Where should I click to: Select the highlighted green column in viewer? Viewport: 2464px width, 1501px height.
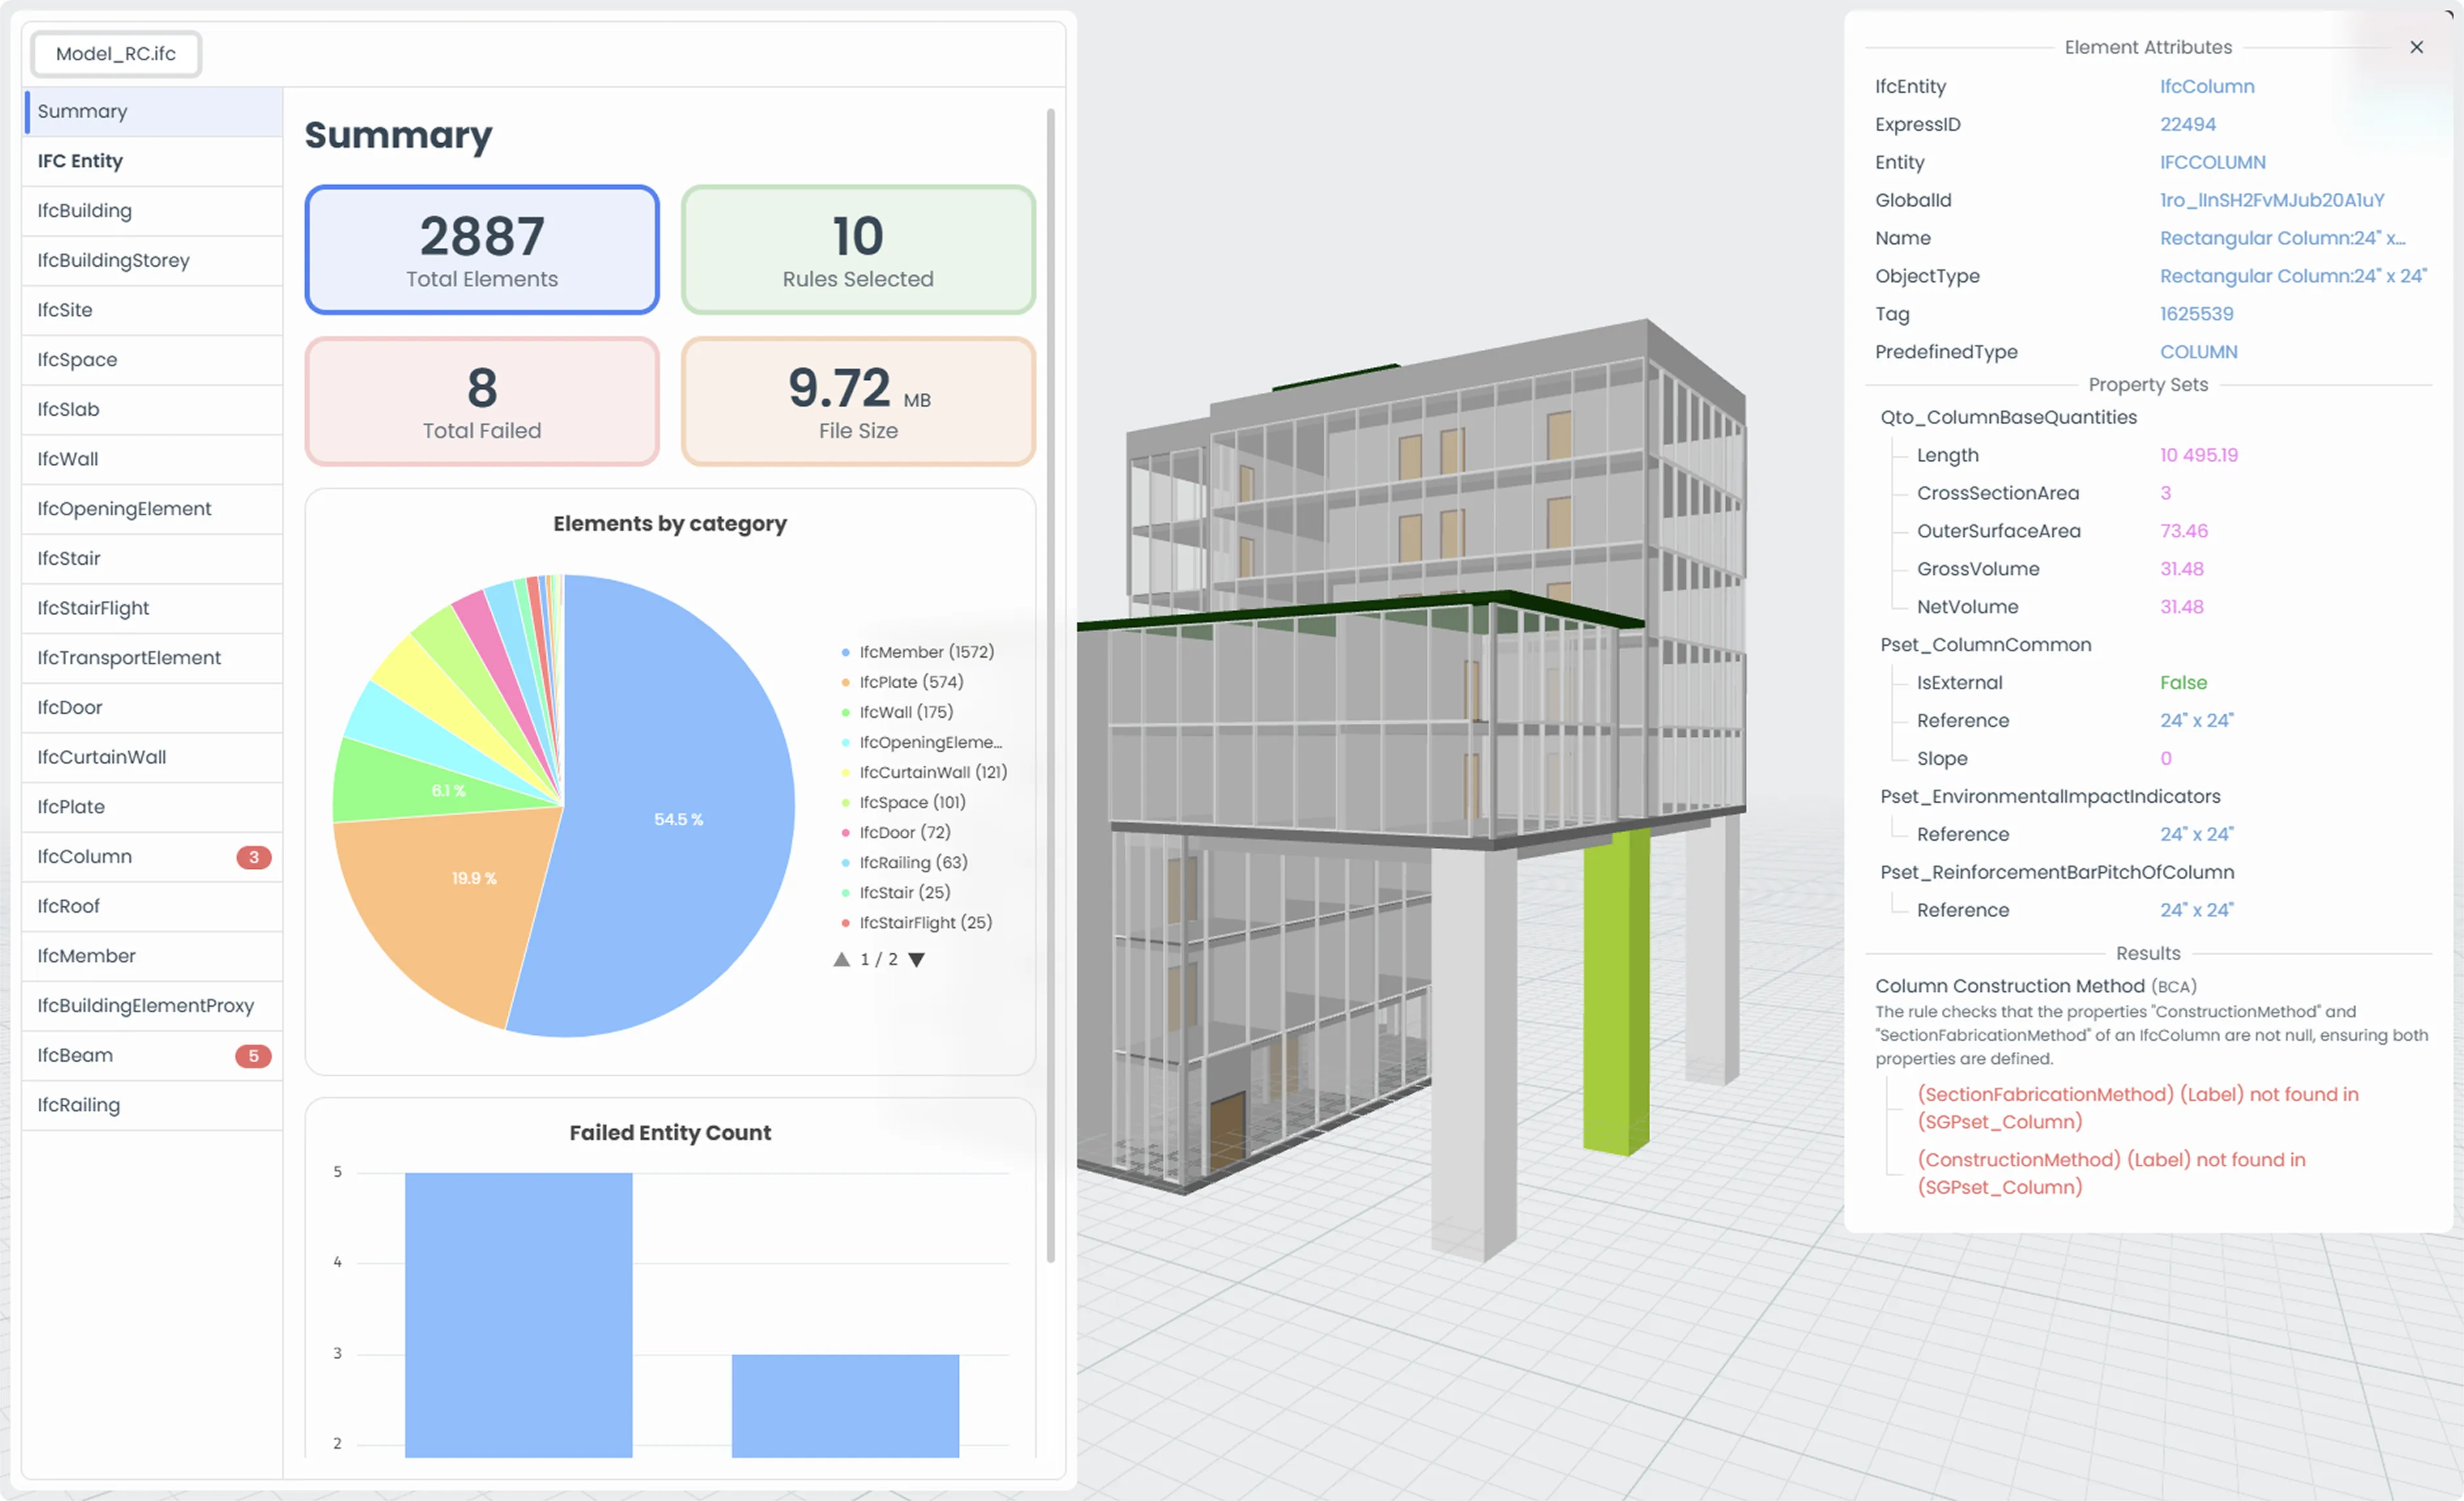pyautogui.click(x=1615, y=990)
